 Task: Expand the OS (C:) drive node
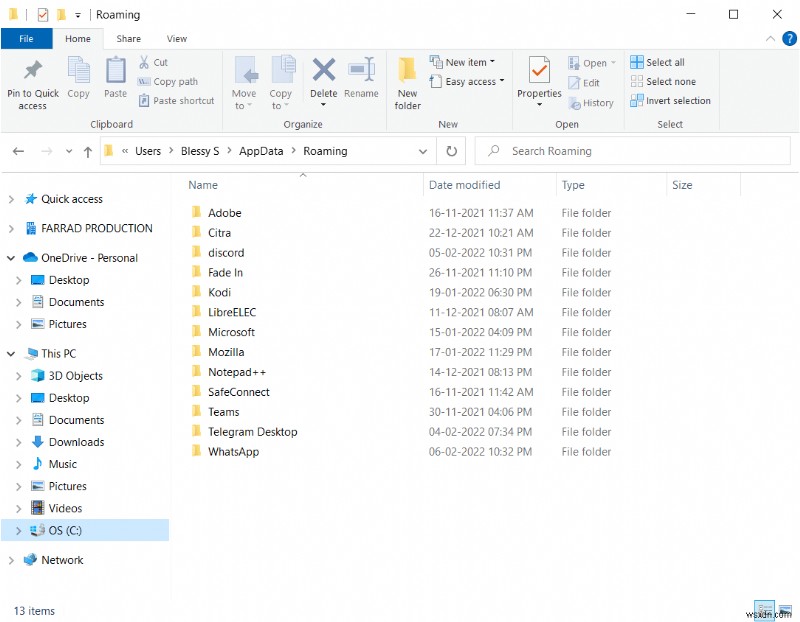pos(19,531)
